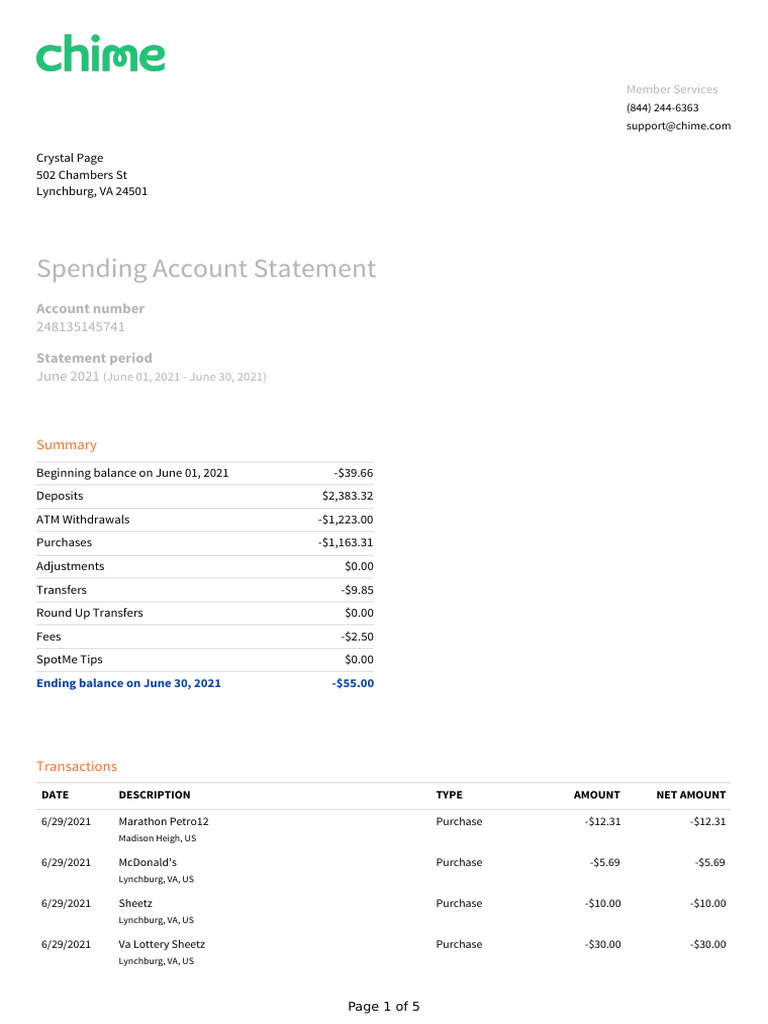This screenshot has width=768, height=1024.
Task: Click the address line 502 Chambers St
Action: (x=82, y=175)
